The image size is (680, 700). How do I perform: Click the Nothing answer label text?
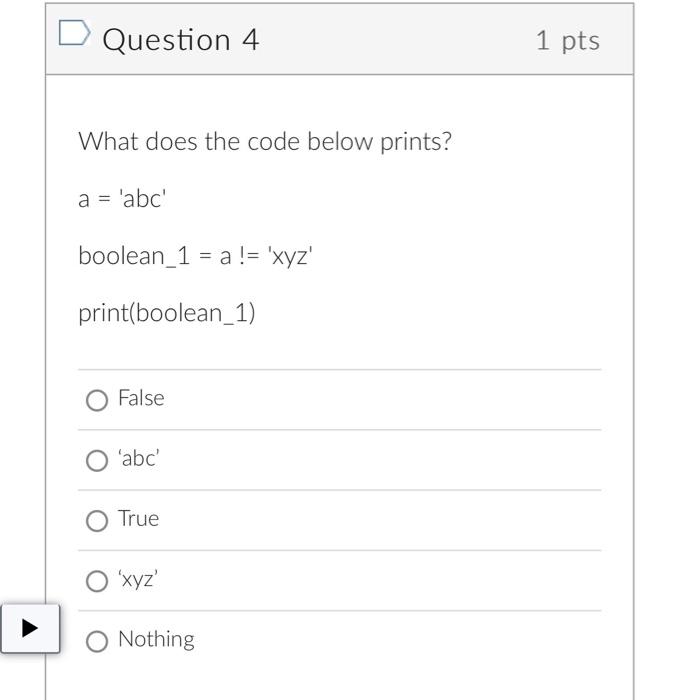click(156, 639)
